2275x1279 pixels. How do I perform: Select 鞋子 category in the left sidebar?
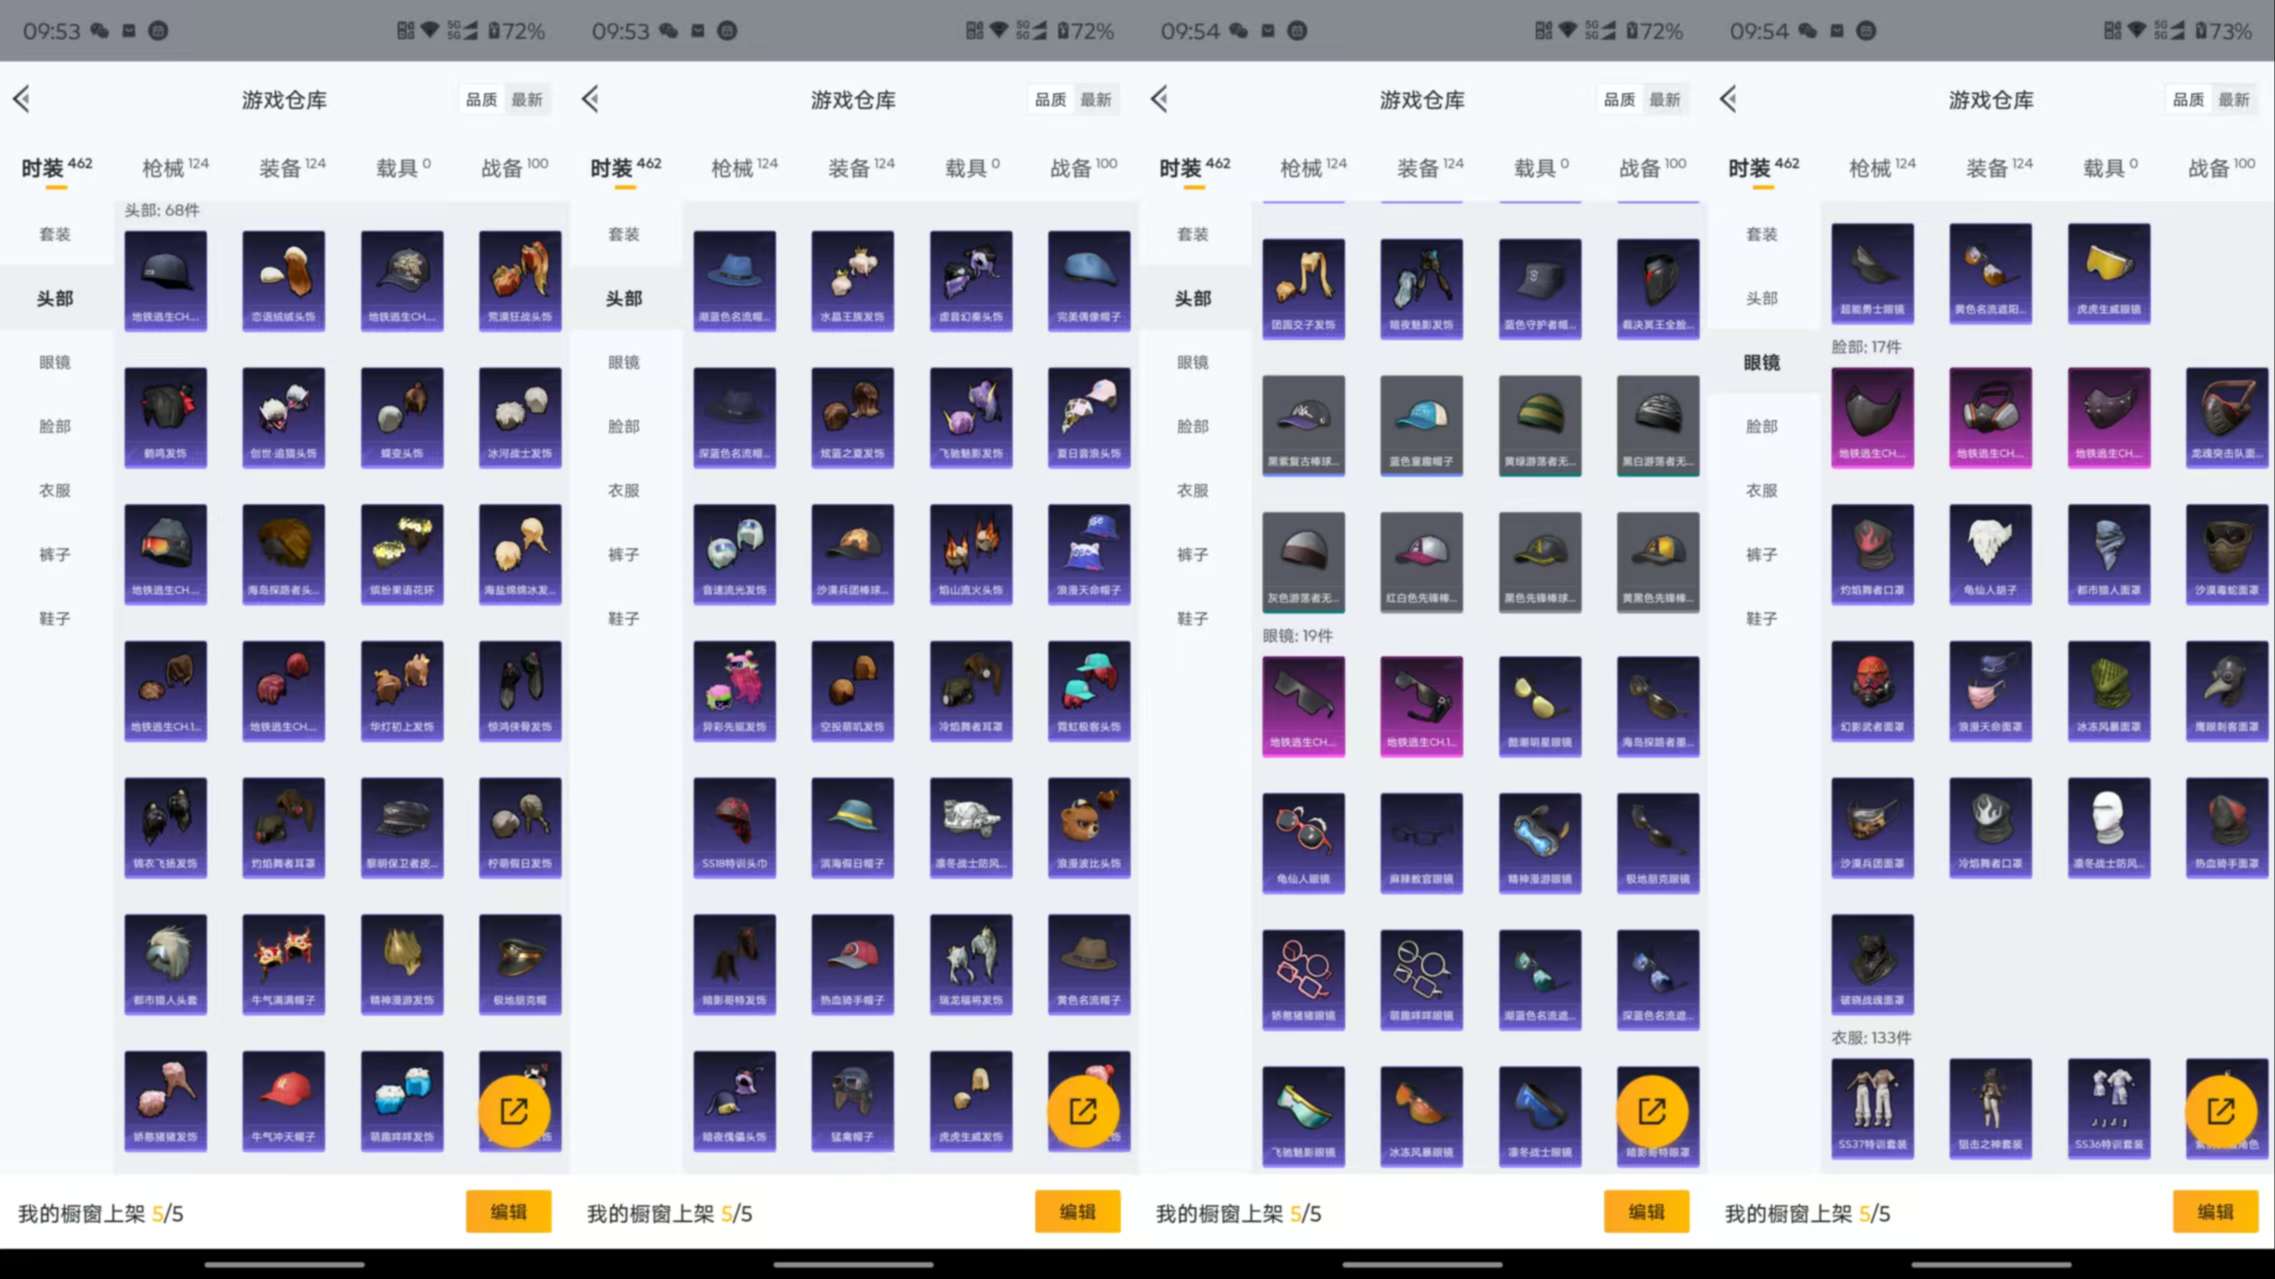(x=55, y=618)
